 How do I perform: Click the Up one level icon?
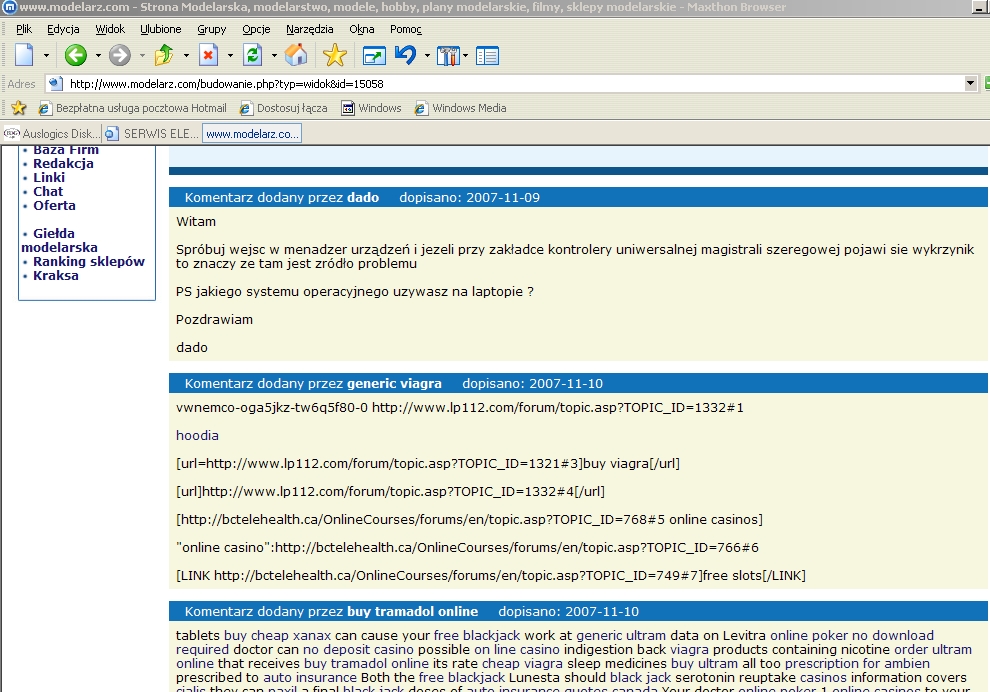pos(164,56)
